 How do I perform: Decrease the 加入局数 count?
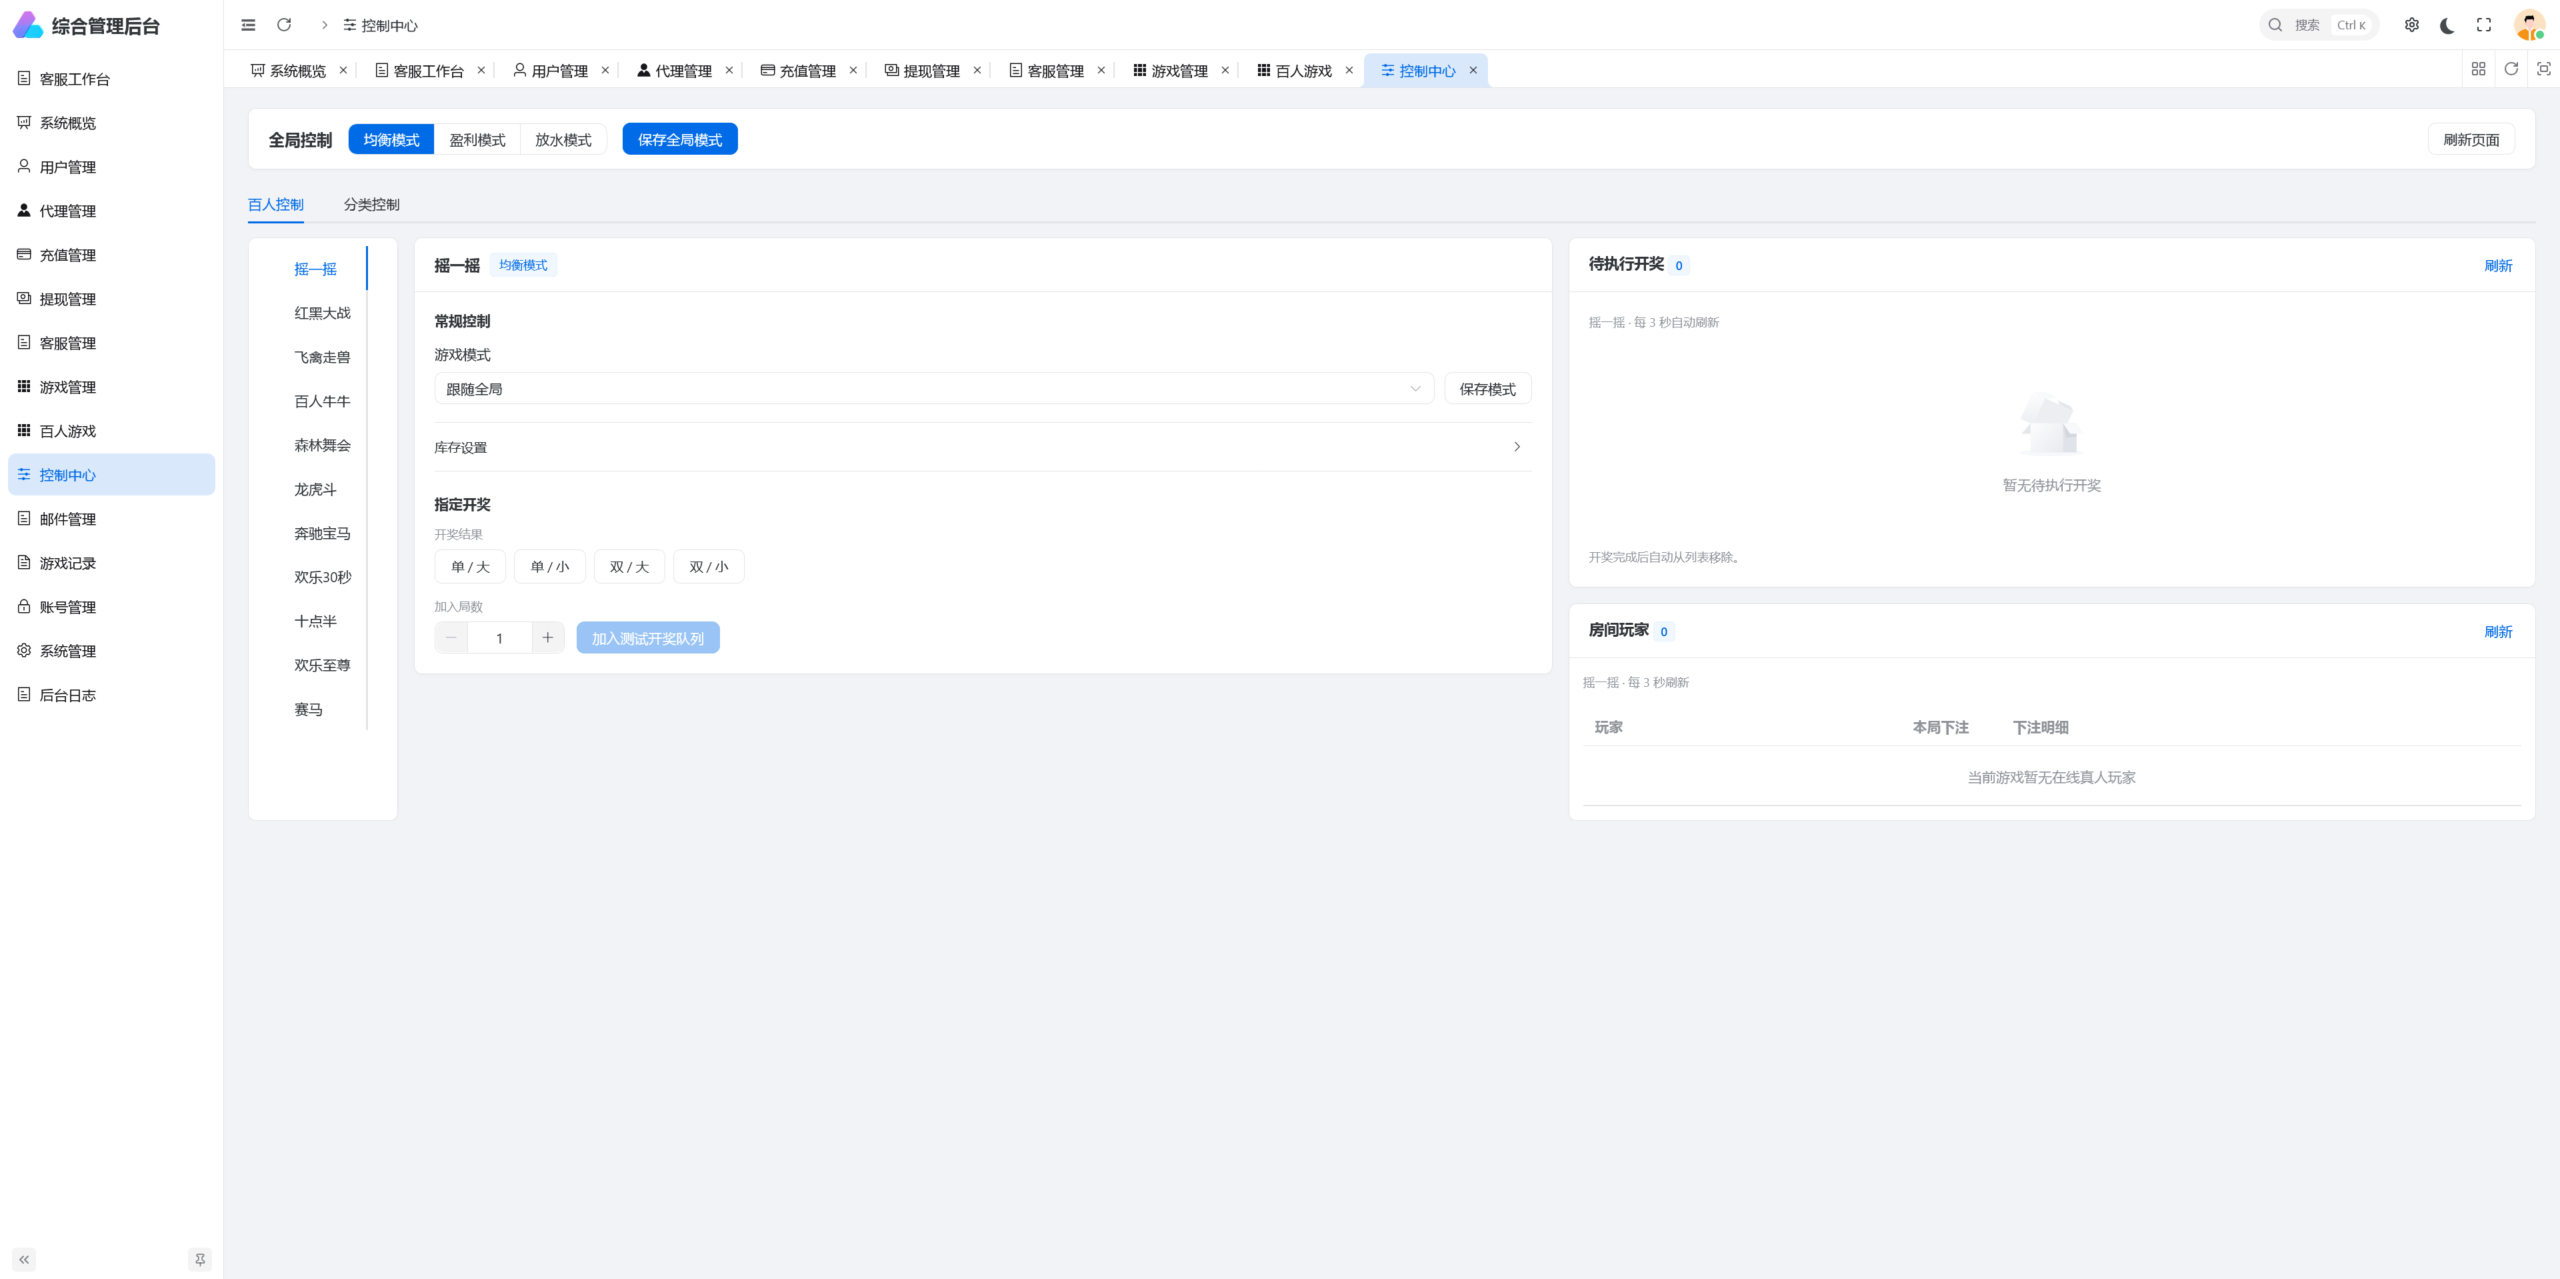point(451,638)
